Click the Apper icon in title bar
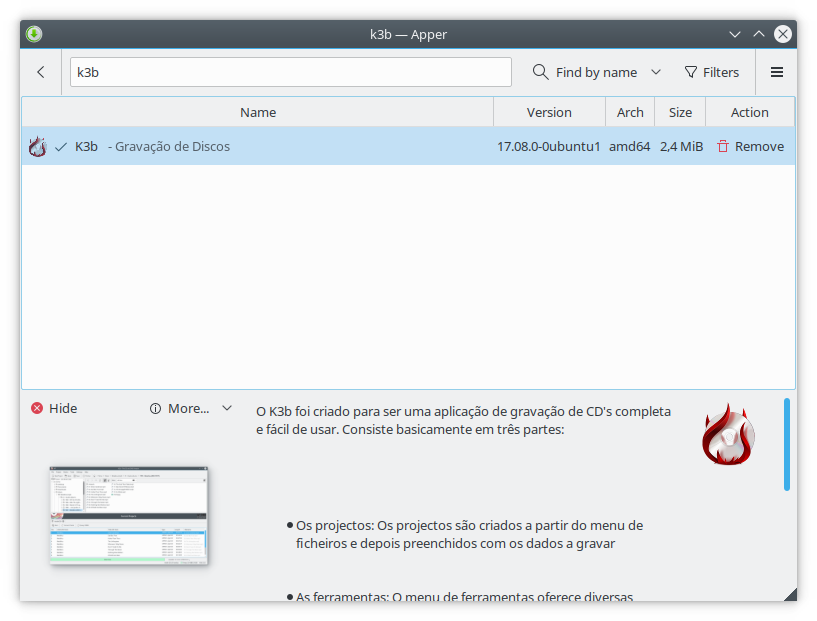 click(x=34, y=34)
